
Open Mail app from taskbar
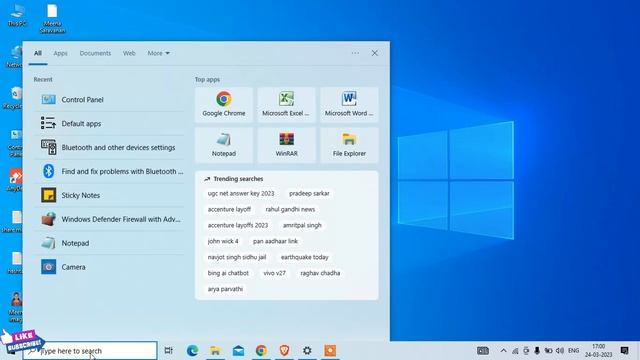click(x=238, y=350)
